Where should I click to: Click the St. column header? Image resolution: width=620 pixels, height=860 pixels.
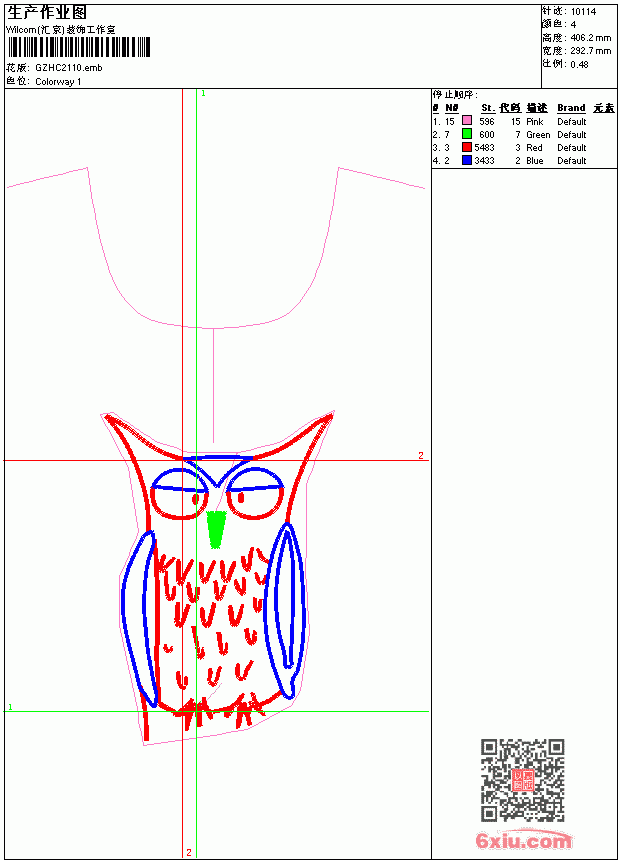488,108
